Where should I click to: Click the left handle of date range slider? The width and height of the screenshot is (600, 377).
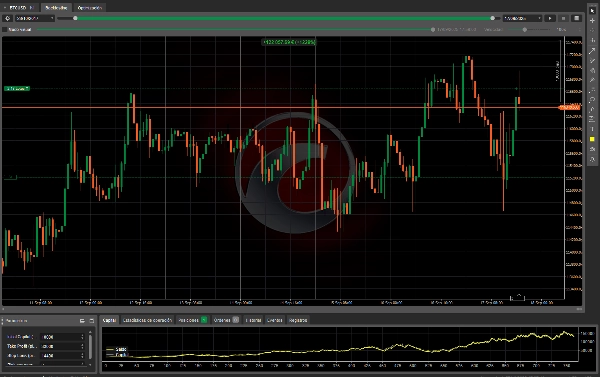[x=75, y=18]
